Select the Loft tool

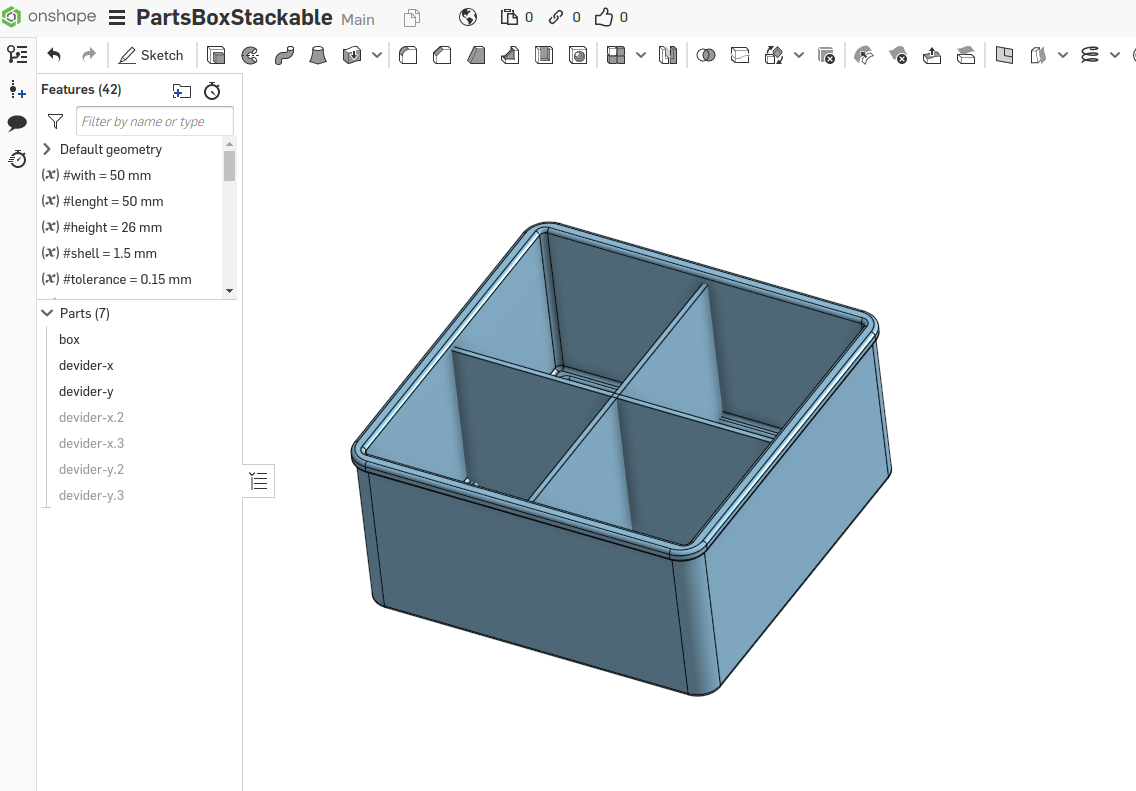click(x=318, y=55)
